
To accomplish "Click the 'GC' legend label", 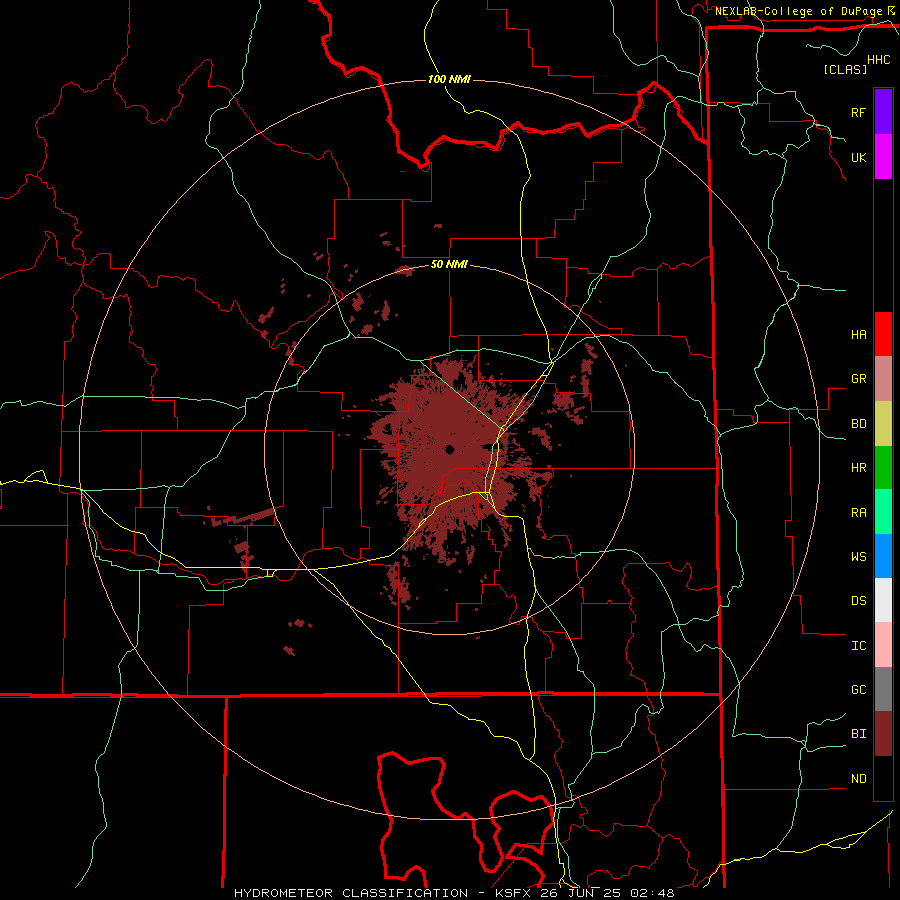I will pyautogui.click(x=858, y=690).
